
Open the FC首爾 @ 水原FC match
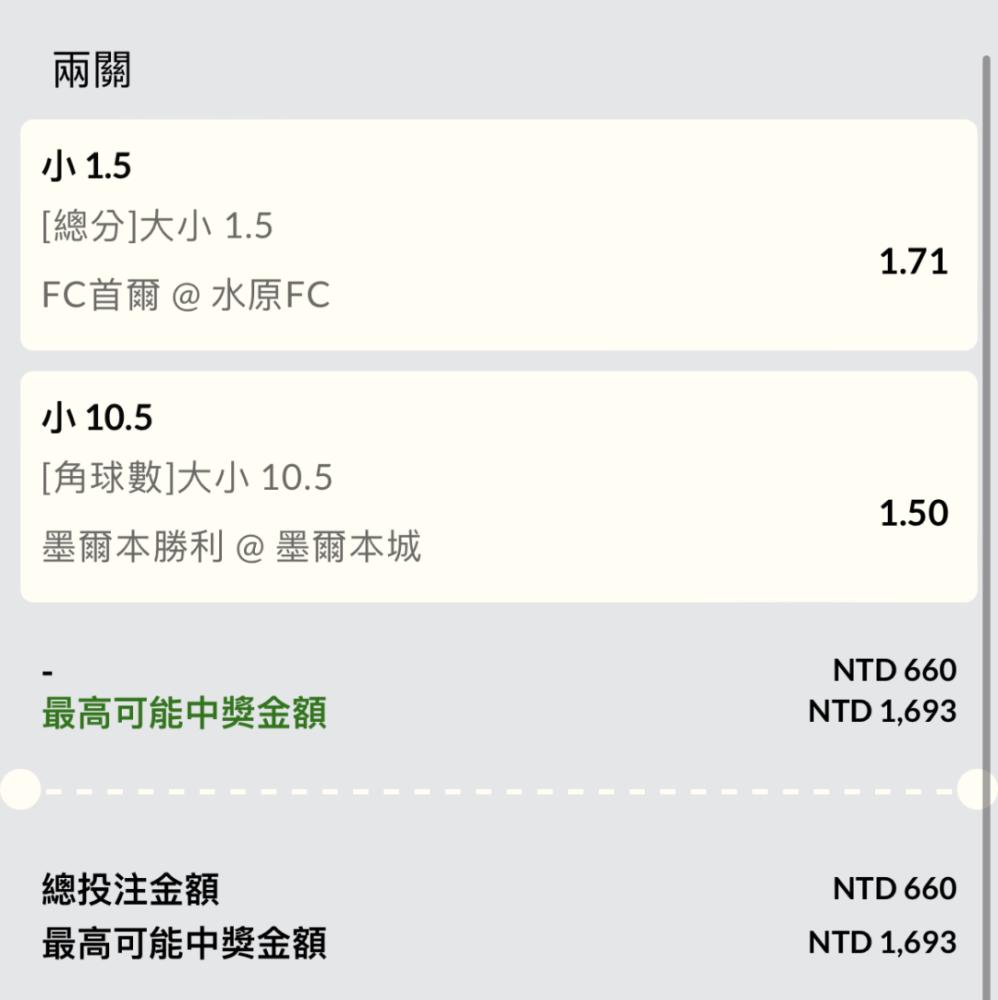click(186, 295)
